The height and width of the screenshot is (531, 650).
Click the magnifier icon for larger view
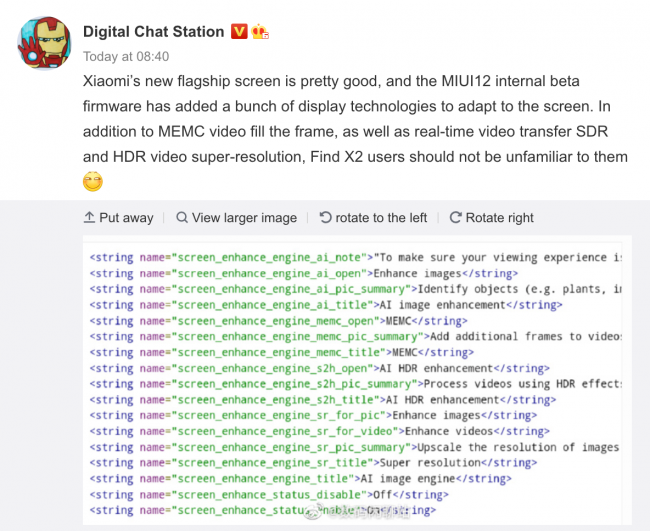tap(182, 218)
